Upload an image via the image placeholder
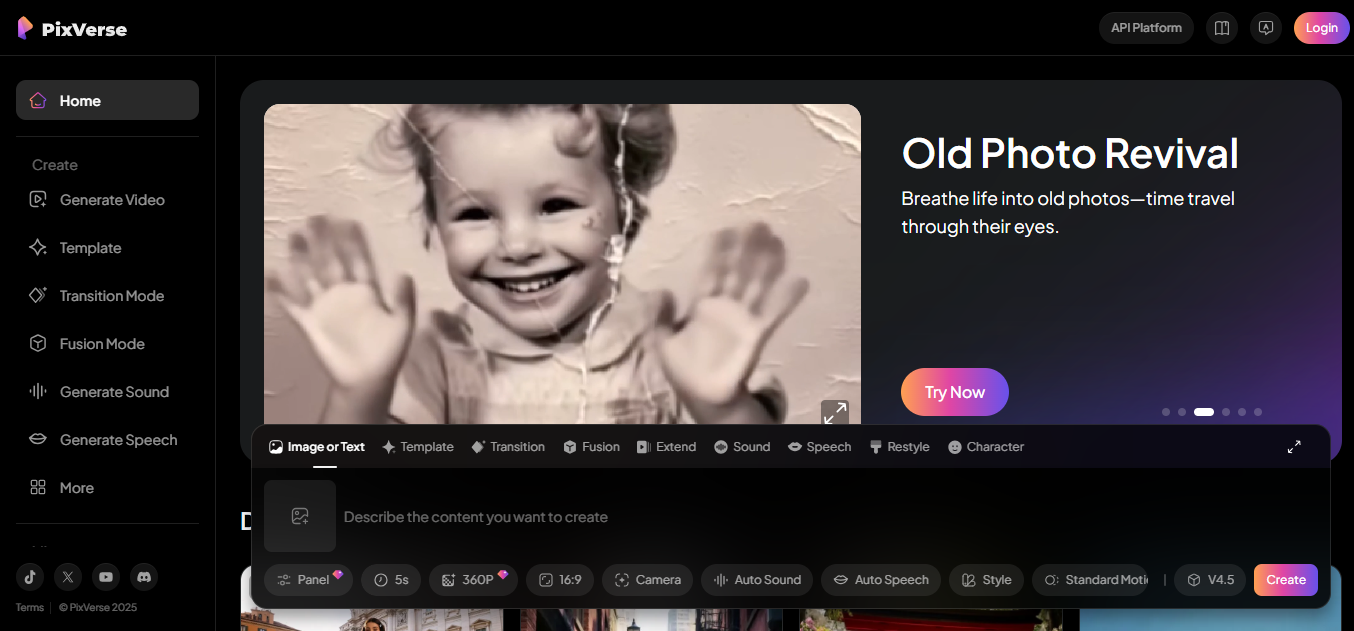1354x631 pixels. [300, 516]
